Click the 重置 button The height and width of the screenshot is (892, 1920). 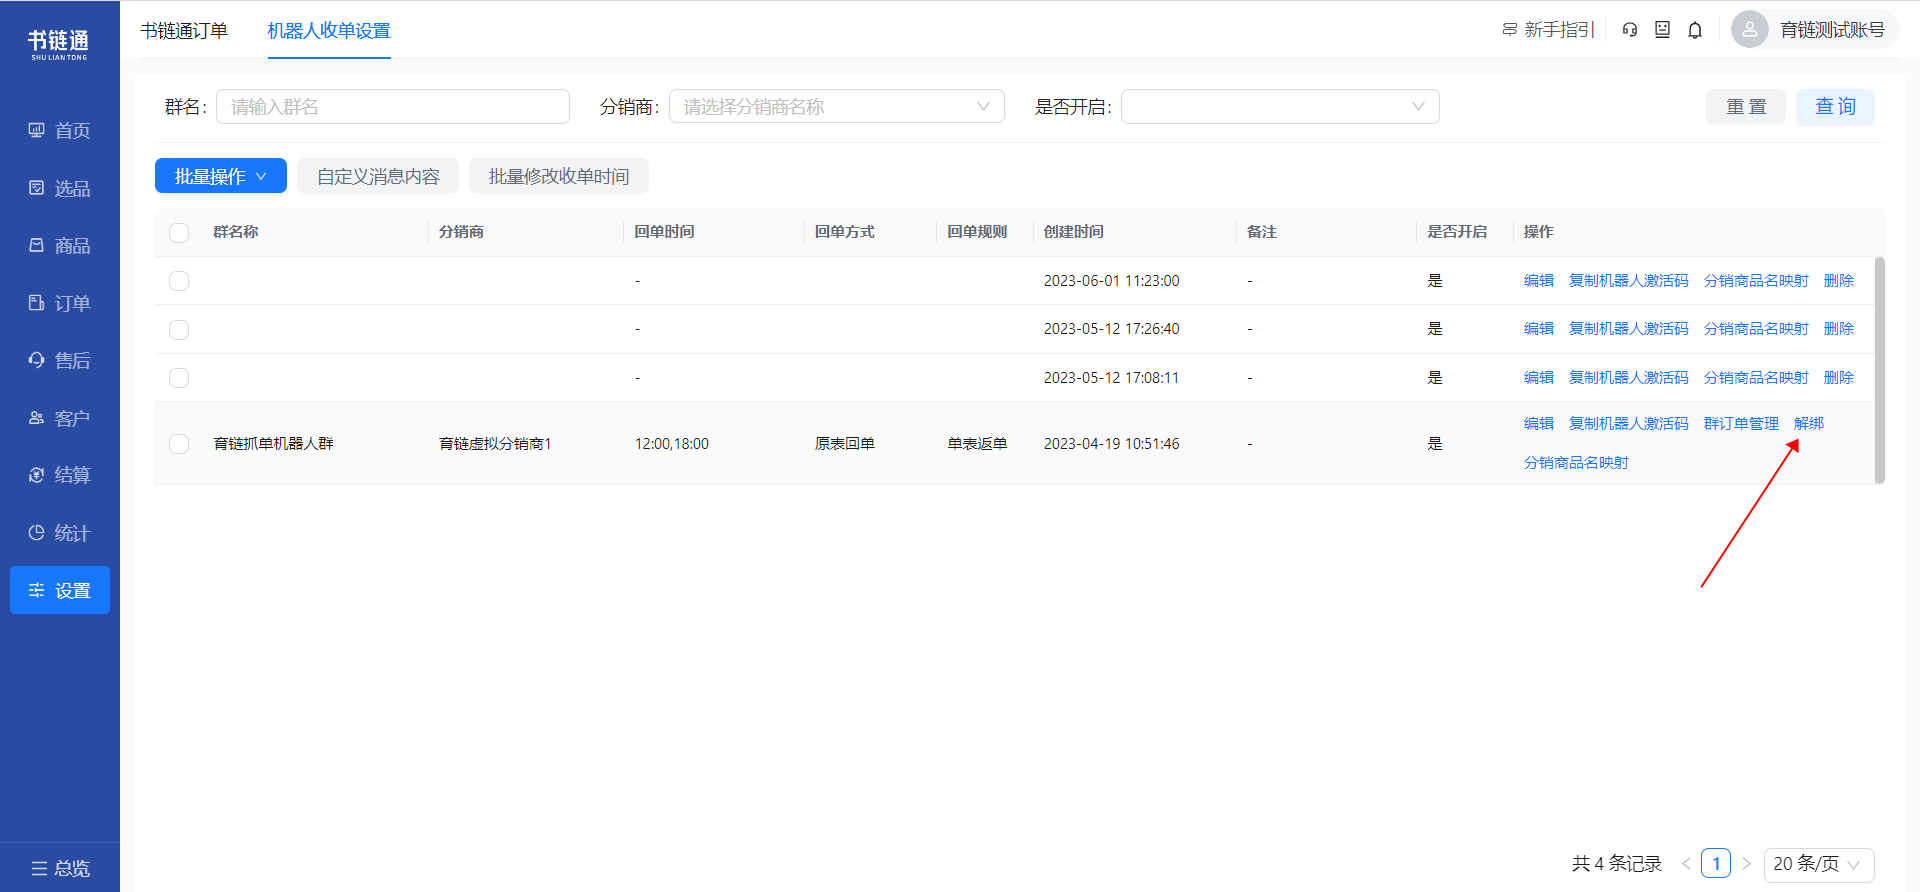[x=1746, y=107]
